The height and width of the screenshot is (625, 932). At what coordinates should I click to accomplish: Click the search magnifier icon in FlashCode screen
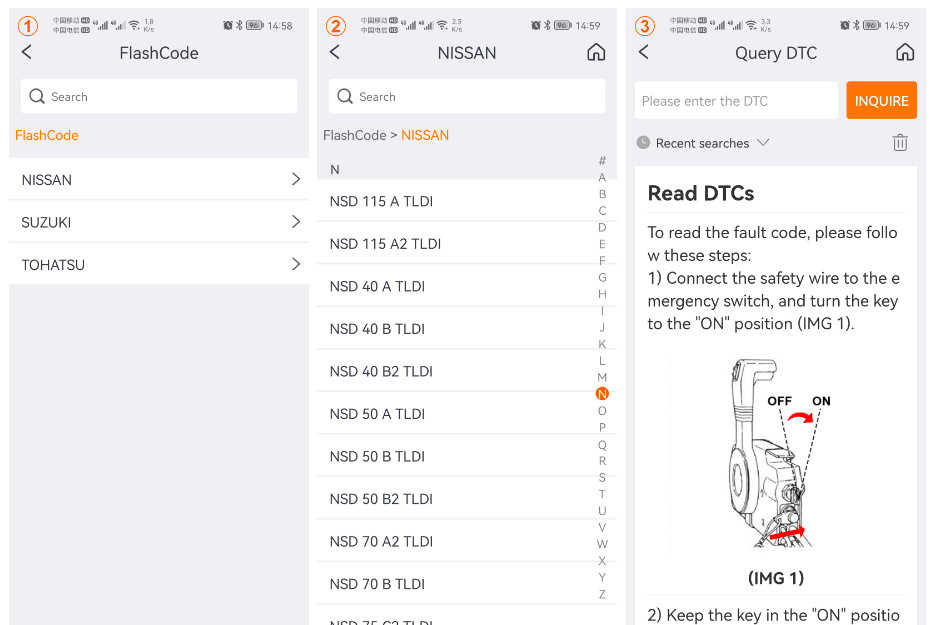[37, 96]
